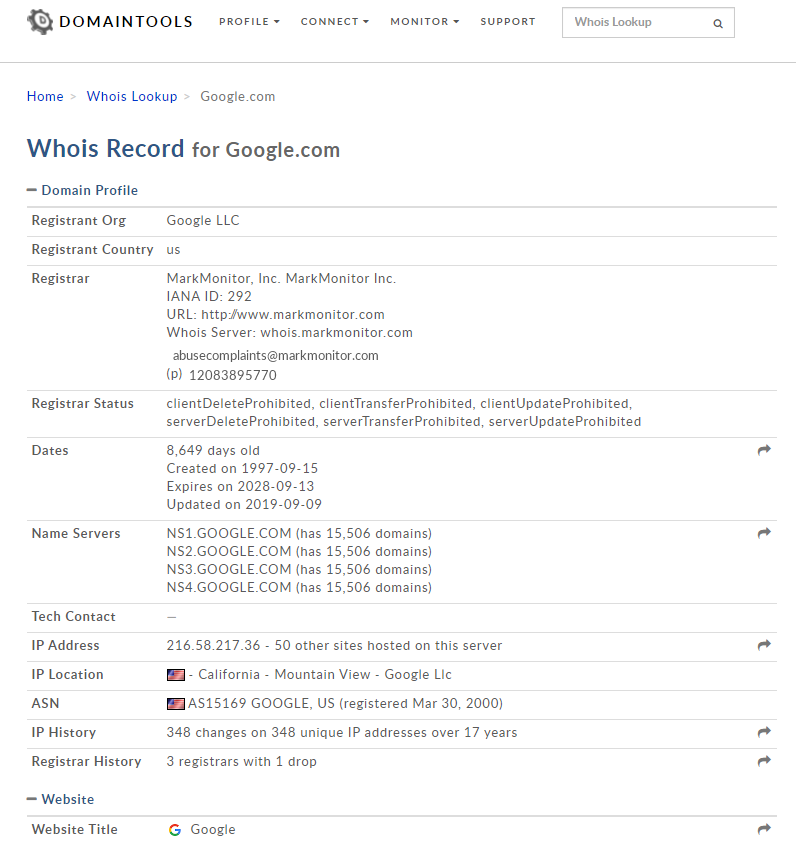Select the phone number 12083895770
The height and width of the screenshot is (843, 796).
[233, 375]
